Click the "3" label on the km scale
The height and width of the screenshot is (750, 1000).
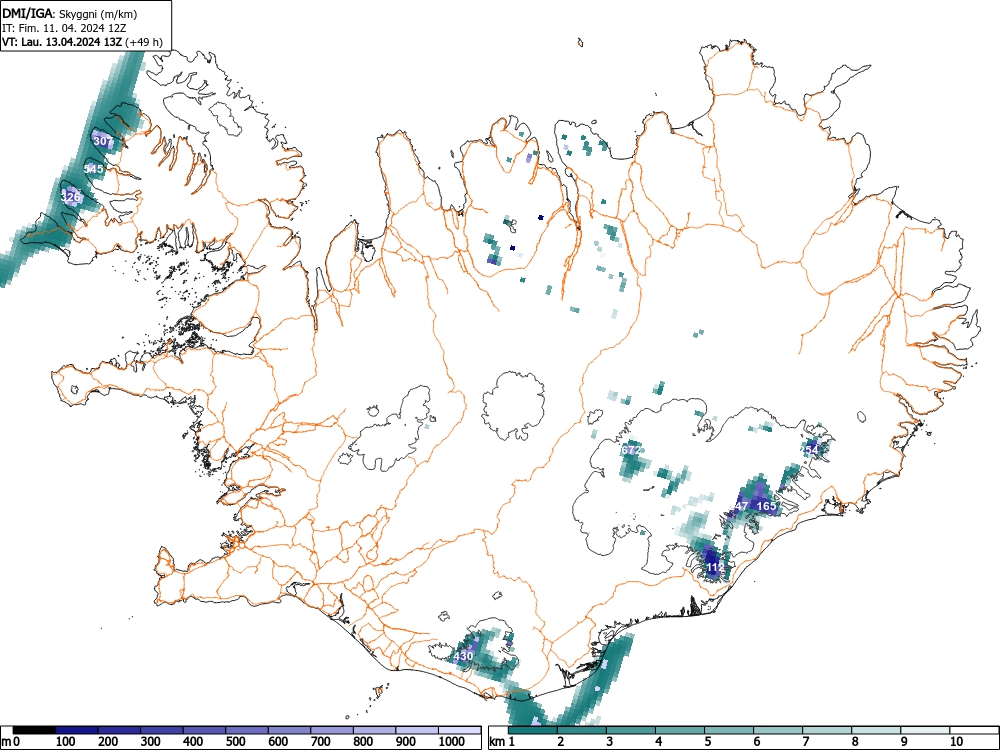pyautogui.click(x=610, y=742)
